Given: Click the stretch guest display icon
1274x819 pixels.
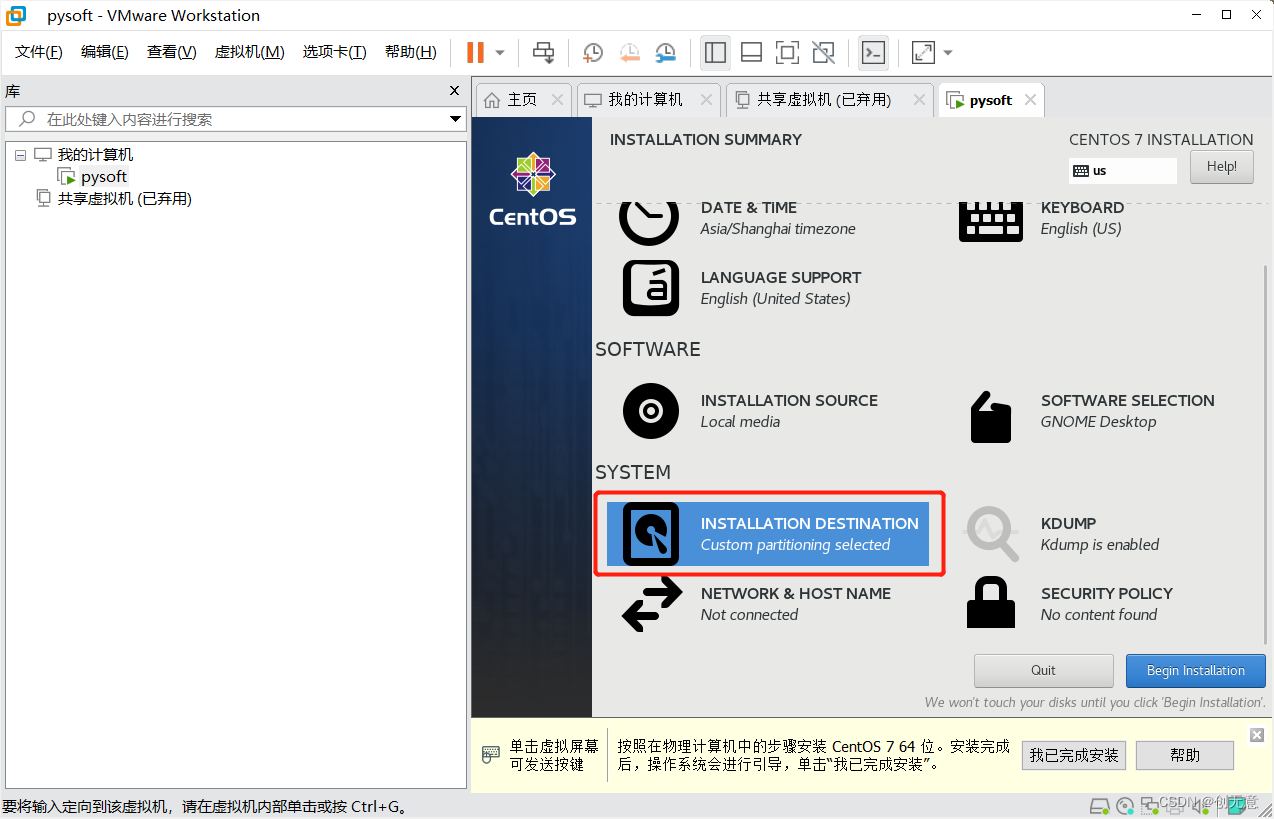Looking at the screenshot, I should click(923, 52).
